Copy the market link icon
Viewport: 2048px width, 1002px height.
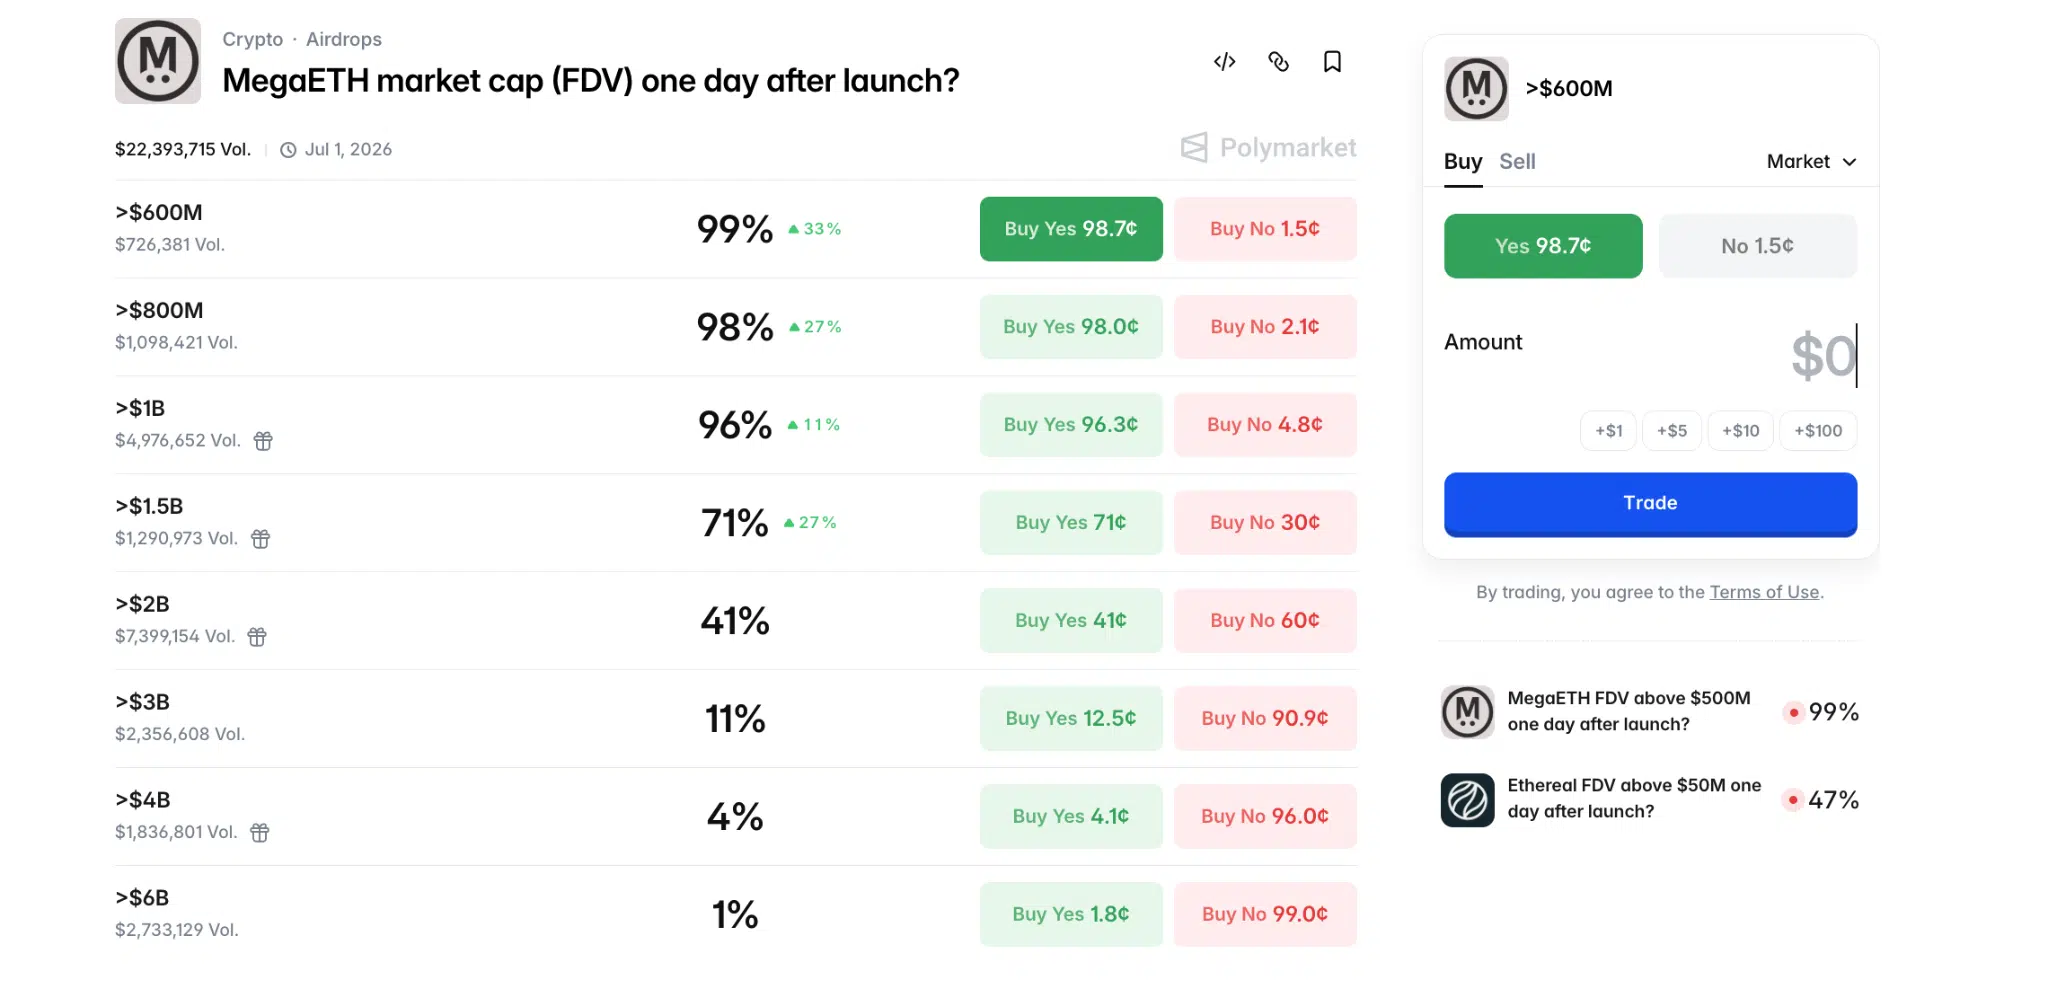[1278, 62]
